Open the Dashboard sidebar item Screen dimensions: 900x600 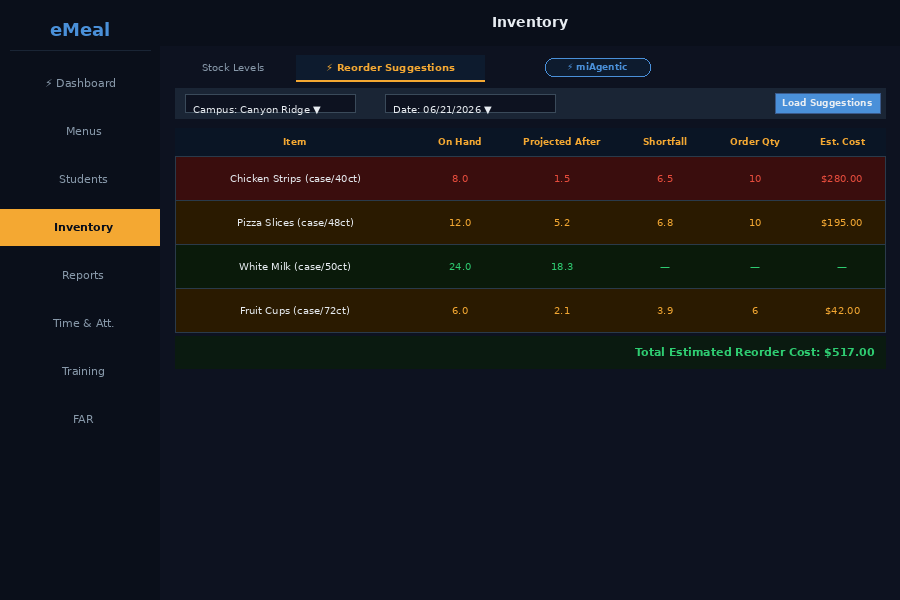click(x=80, y=83)
